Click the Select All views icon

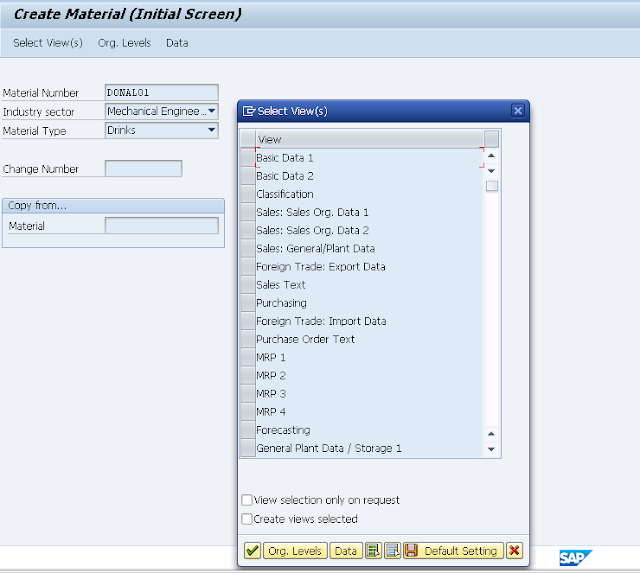coord(373,551)
